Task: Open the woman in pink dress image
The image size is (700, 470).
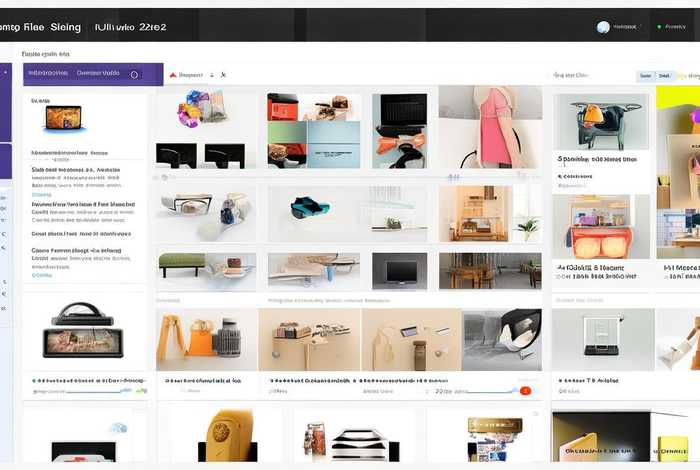Action: [487, 127]
